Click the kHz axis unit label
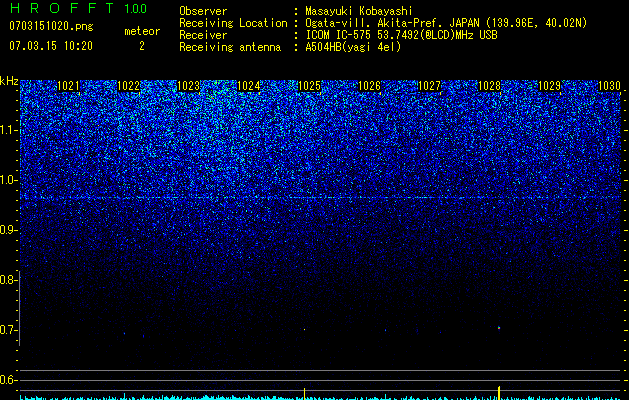 point(9,81)
